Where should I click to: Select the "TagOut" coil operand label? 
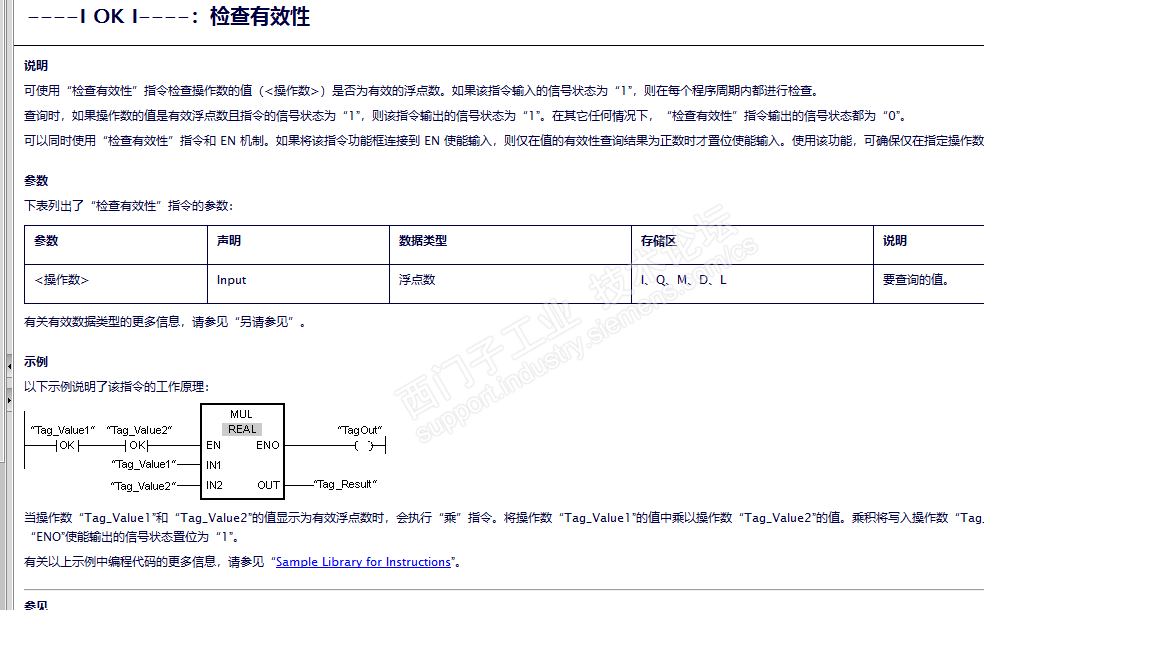[360, 430]
